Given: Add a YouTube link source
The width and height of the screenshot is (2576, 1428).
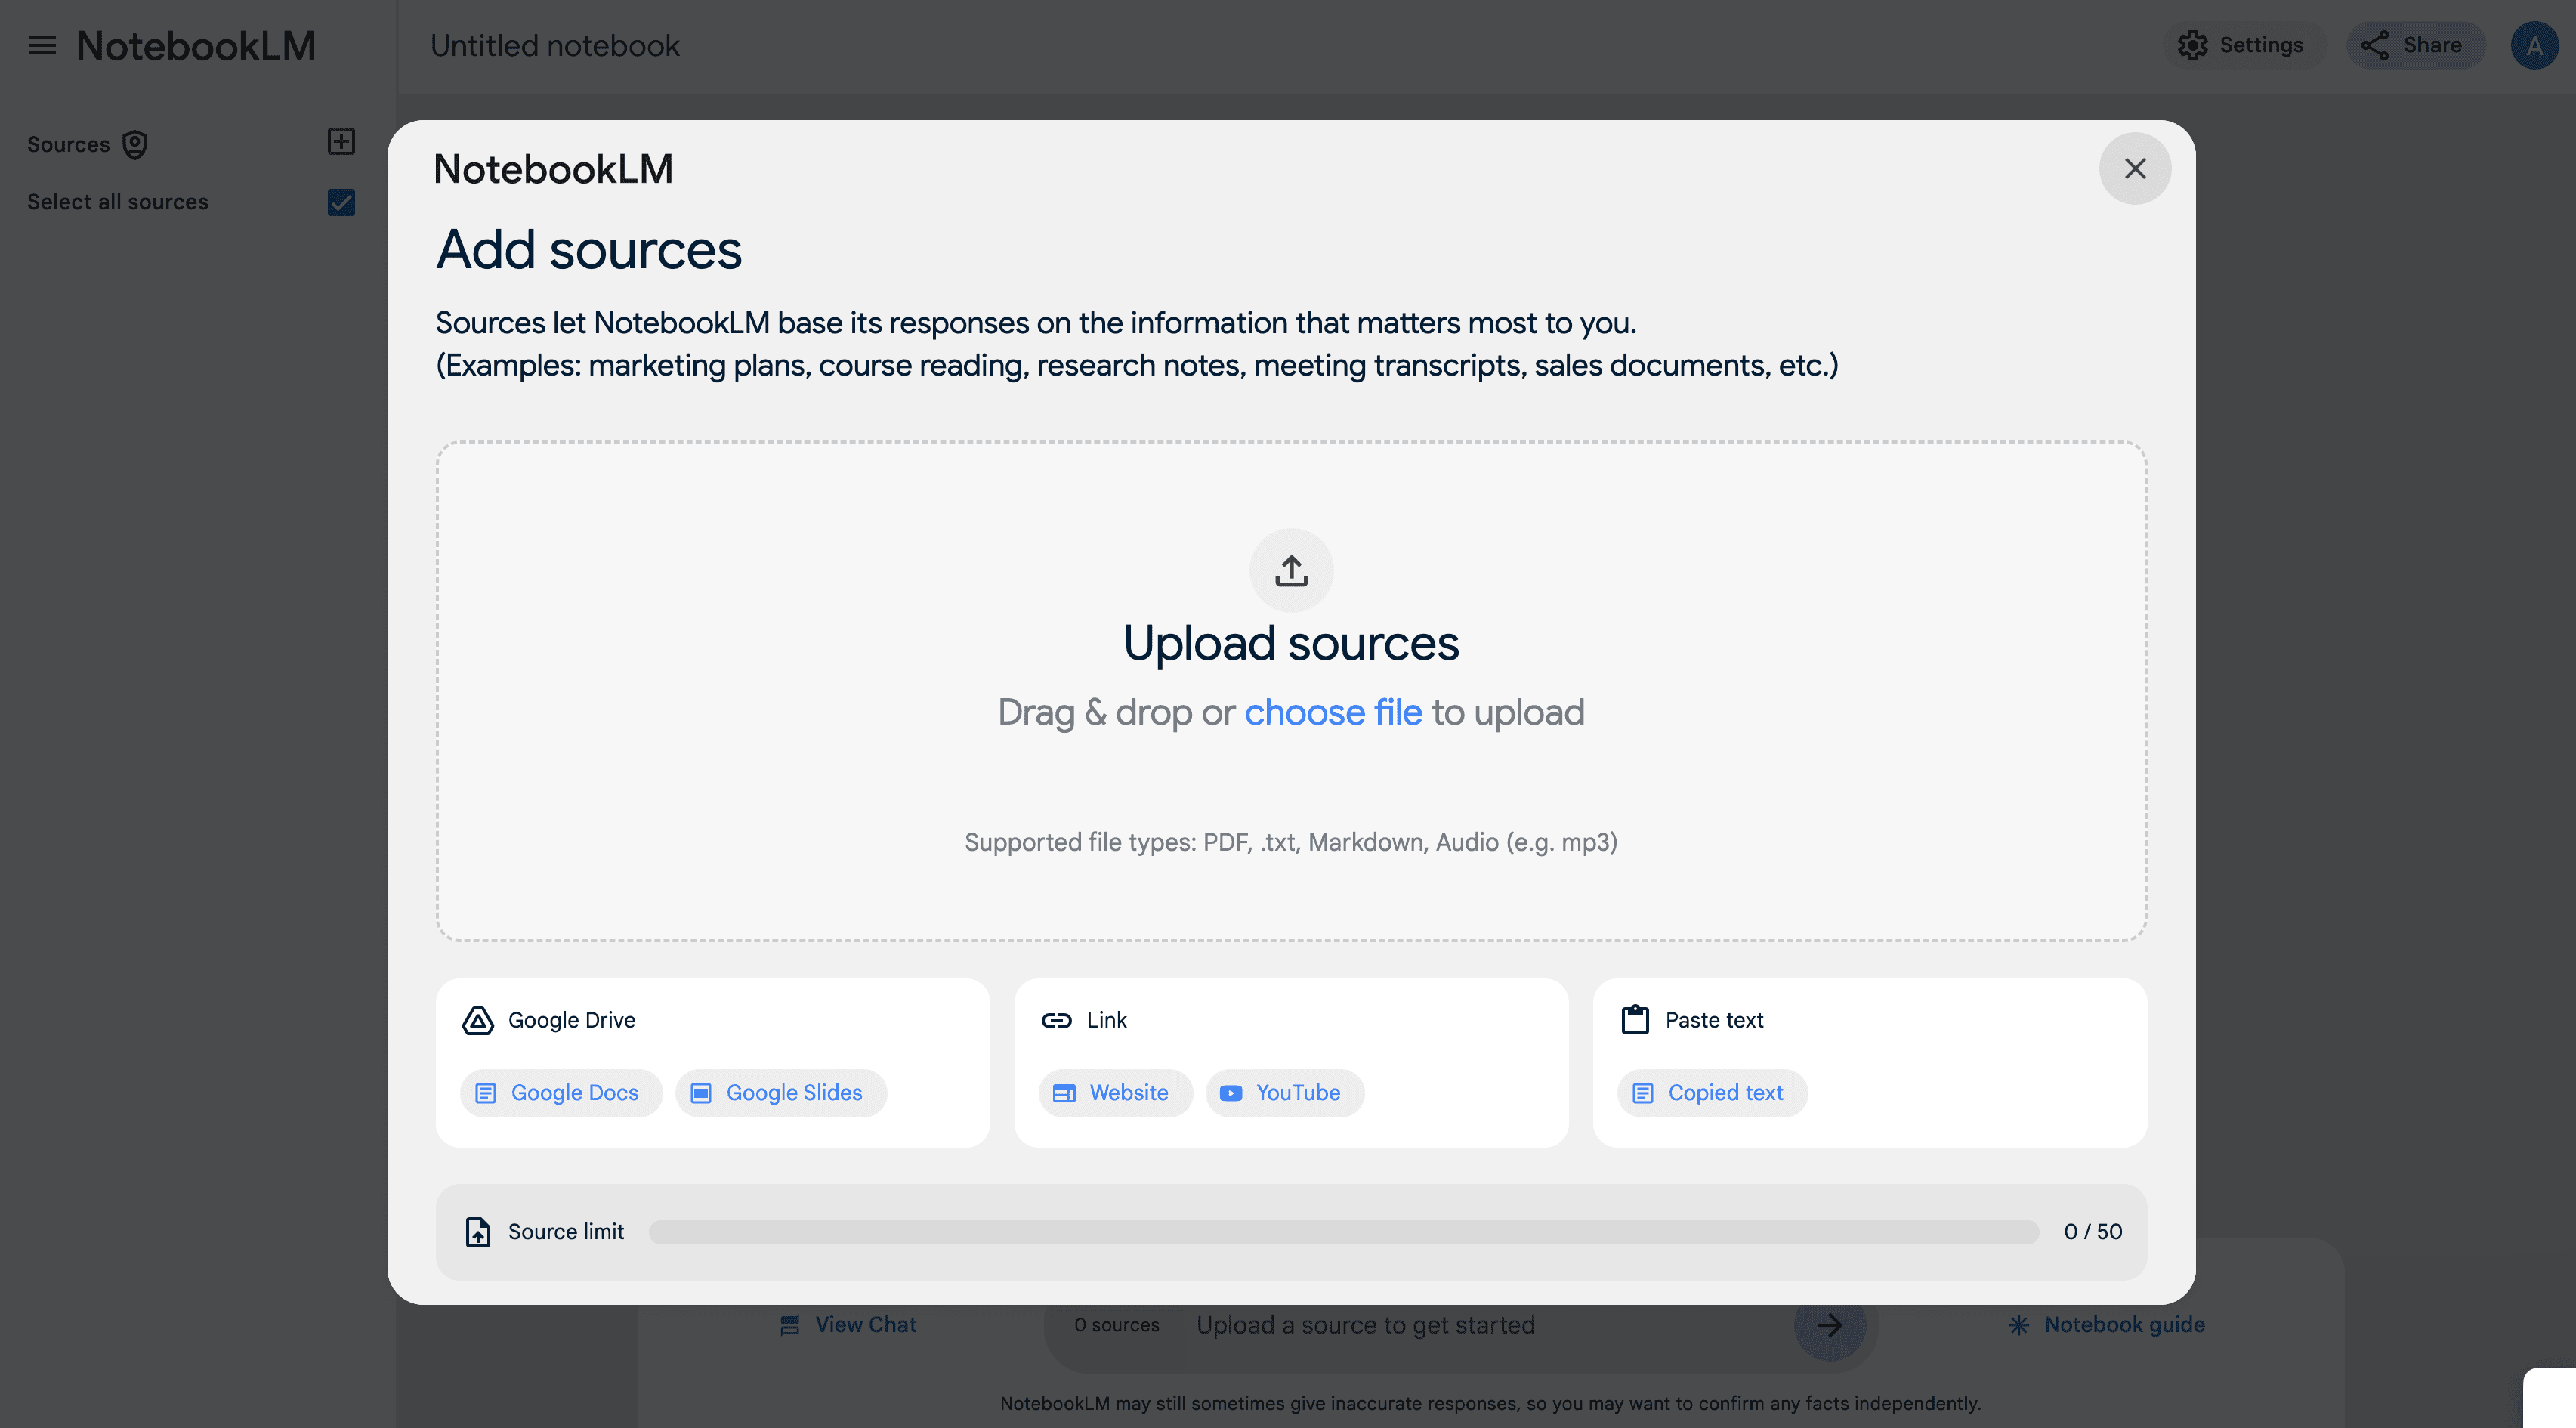Looking at the screenshot, I should (1284, 1093).
